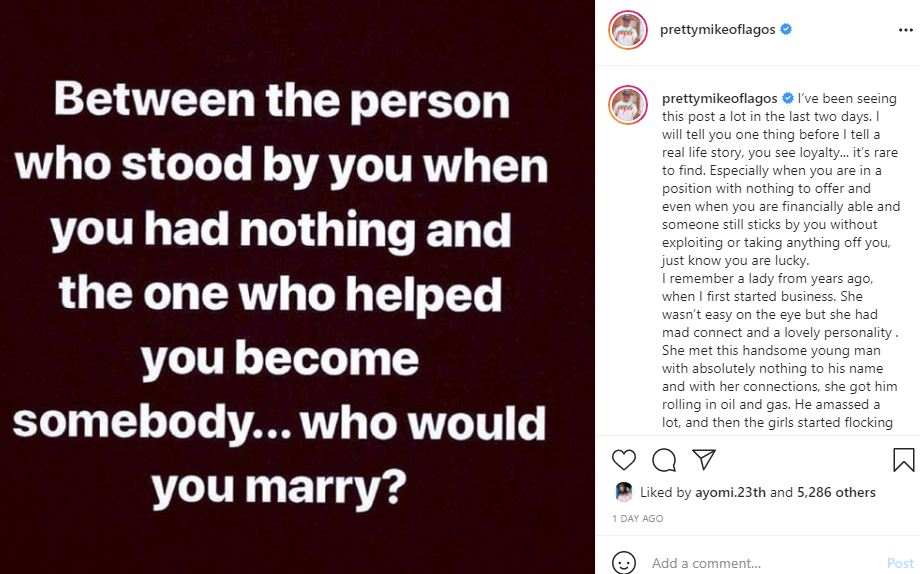The image size is (920, 574).
Task: Open prettymikeoflagos profile from header username
Action: pos(718,29)
